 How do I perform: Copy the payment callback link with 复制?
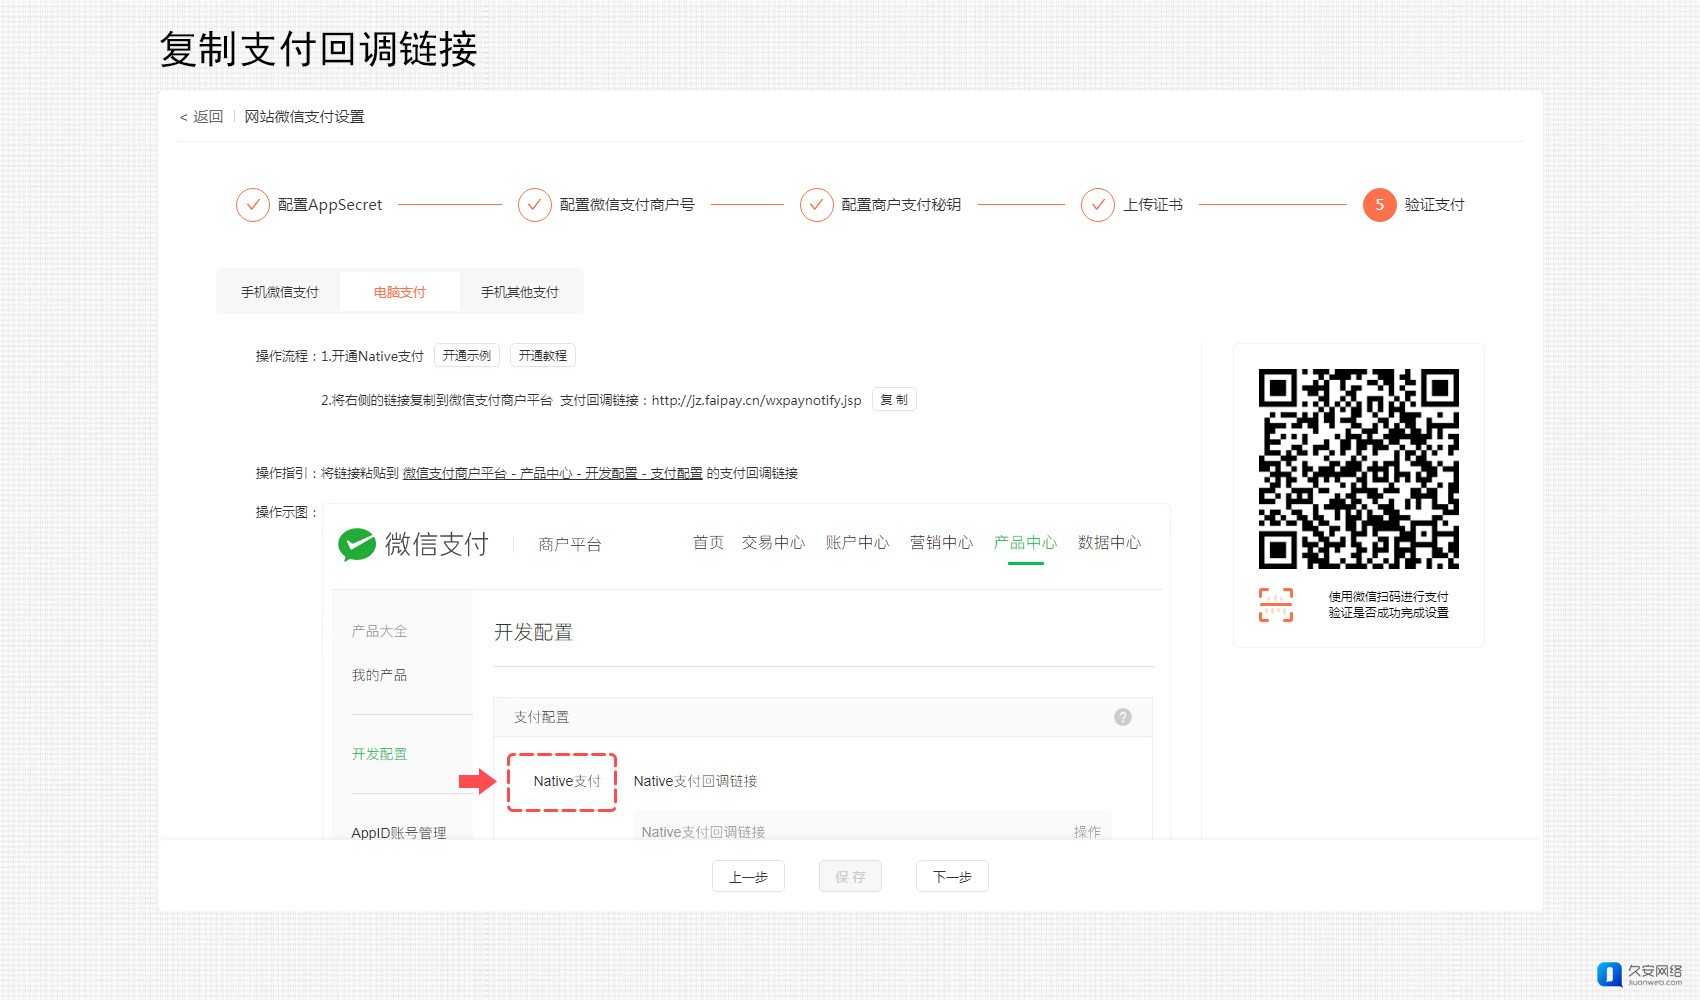[x=894, y=400]
